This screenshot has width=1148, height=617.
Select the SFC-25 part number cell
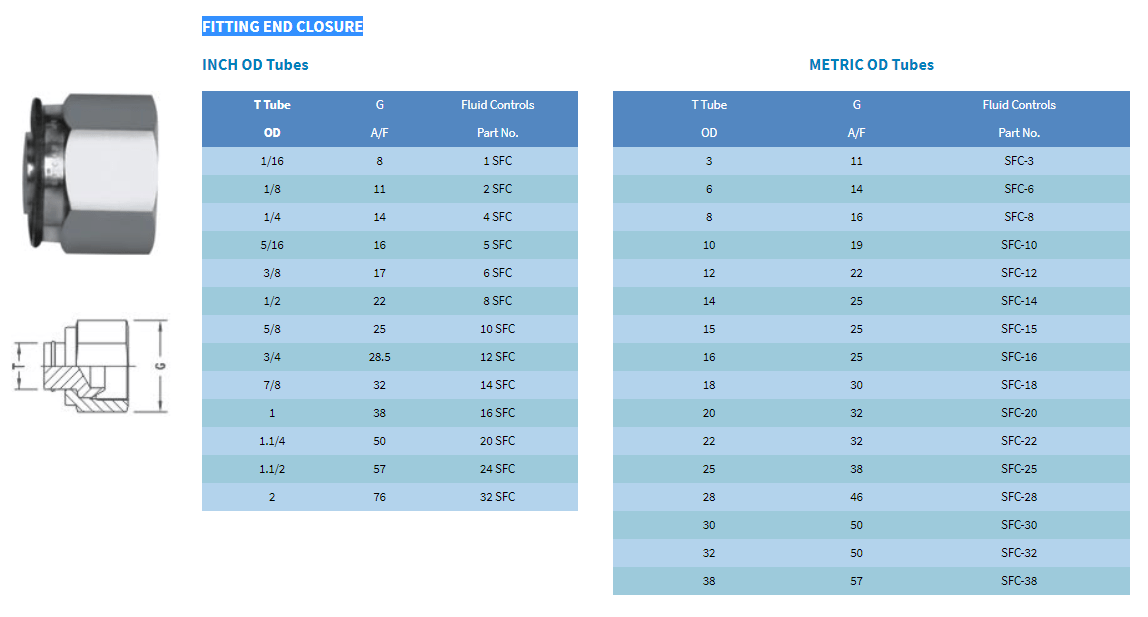point(1019,469)
